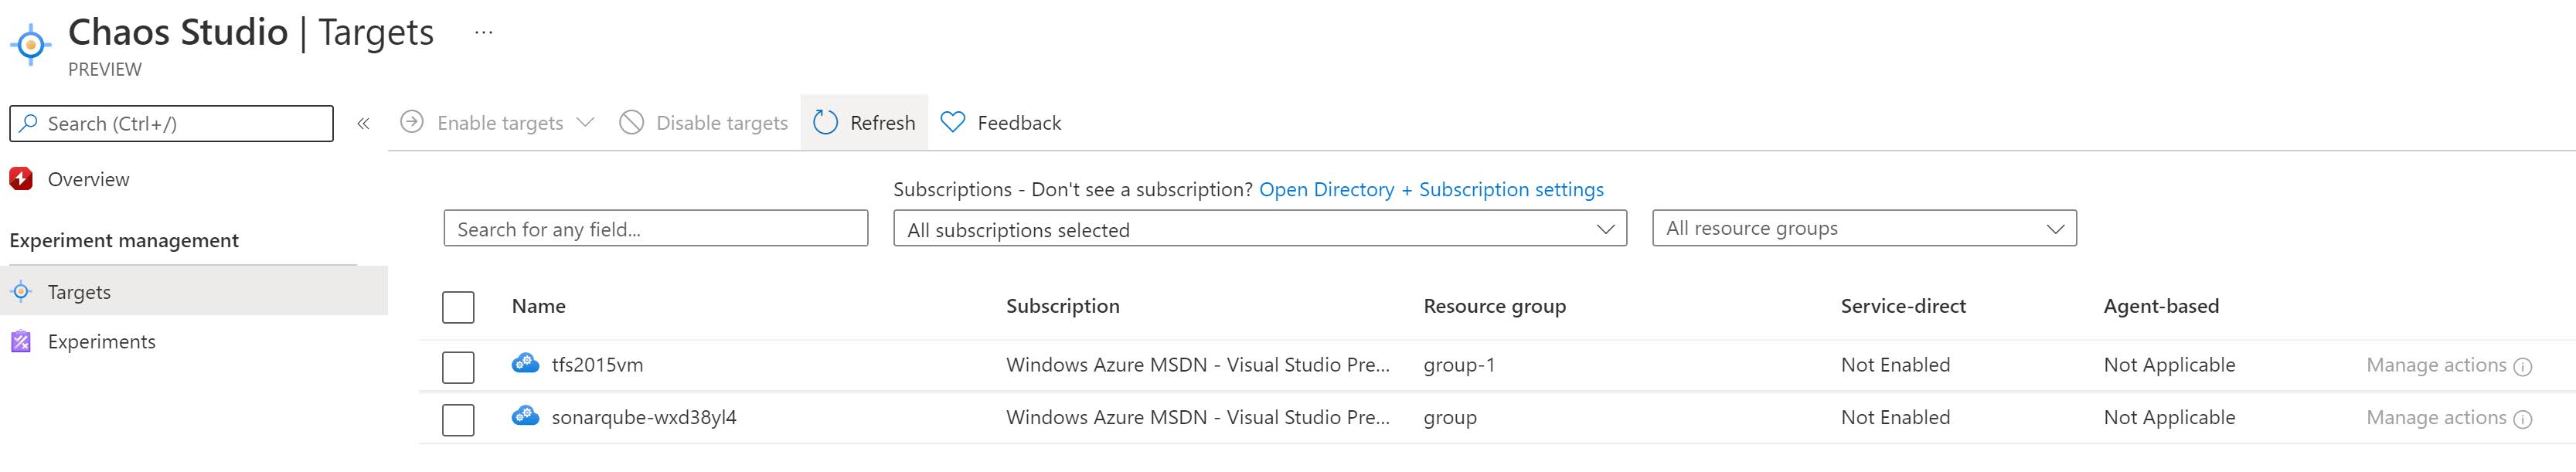Image resolution: width=2576 pixels, height=472 pixels.
Task: Click Manage actions for tfs2015vm
Action: (x=2436, y=365)
